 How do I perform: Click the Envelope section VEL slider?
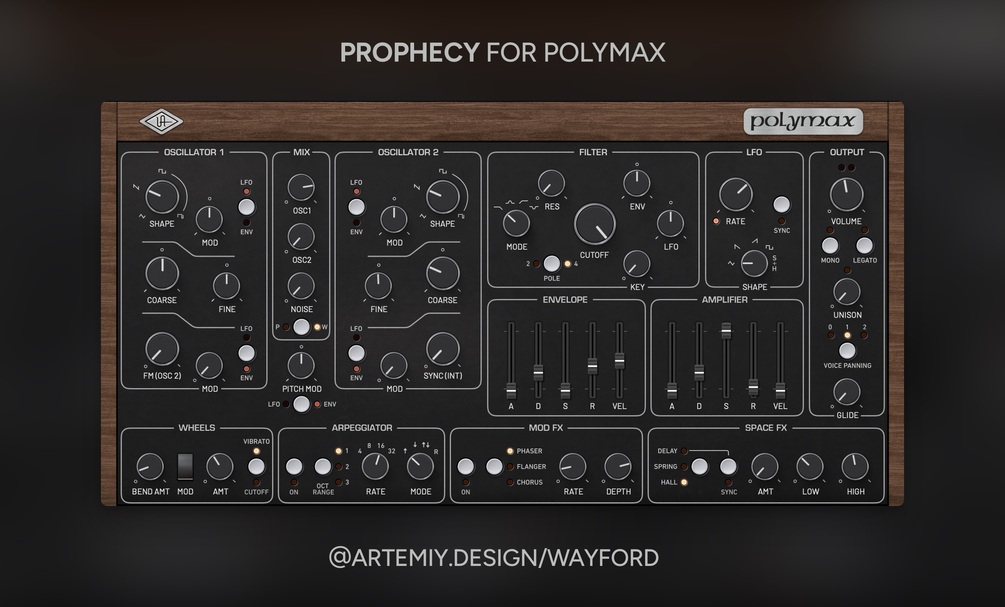(619, 361)
